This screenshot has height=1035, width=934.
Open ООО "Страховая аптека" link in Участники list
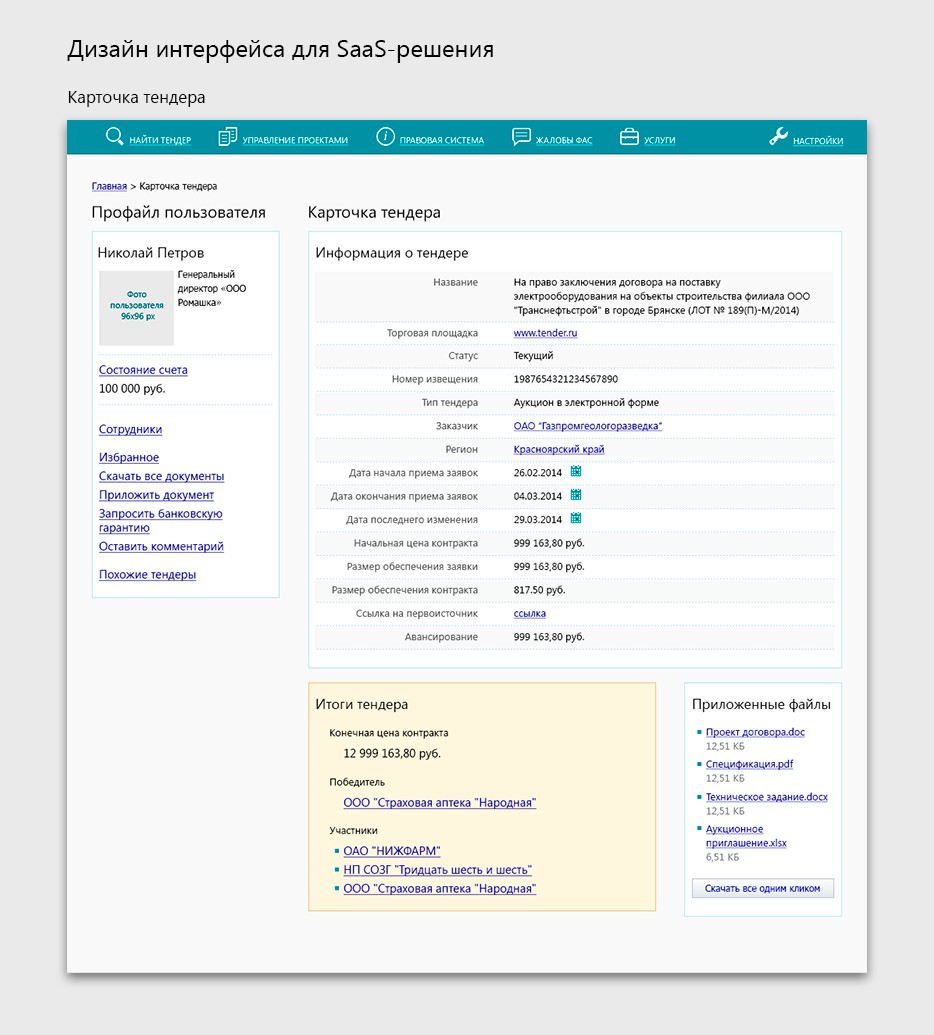[440, 888]
